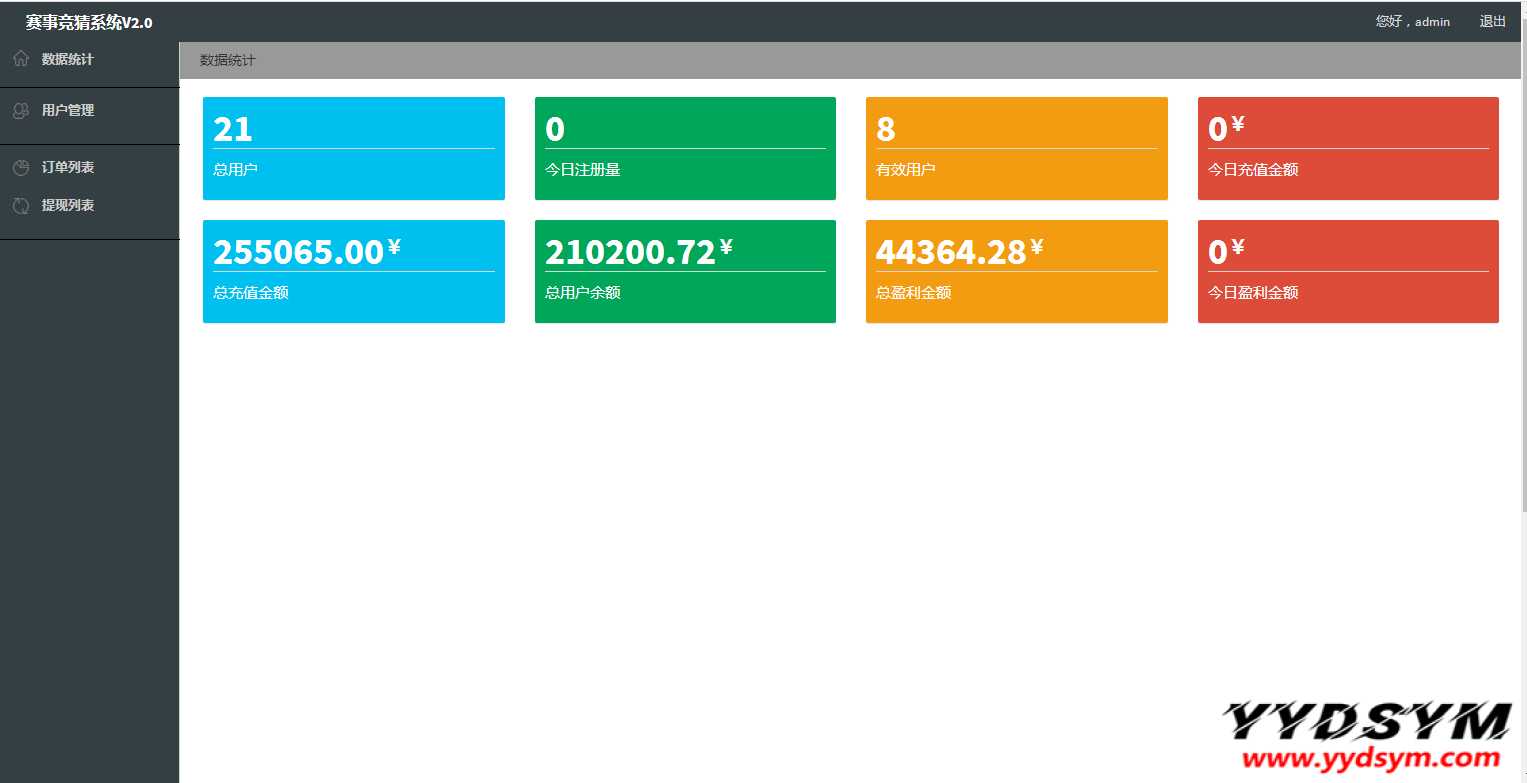The width and height of the screenshot is (1527, 783).
Task: Open the 数据统计 sidebar menu item
Action: (x=67, y=59)
